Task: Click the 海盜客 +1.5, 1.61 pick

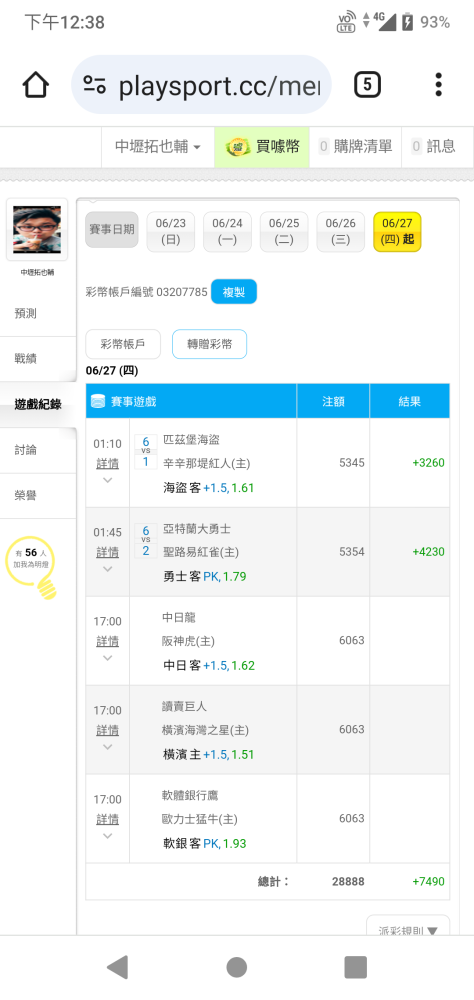Action: click(209, 489)
